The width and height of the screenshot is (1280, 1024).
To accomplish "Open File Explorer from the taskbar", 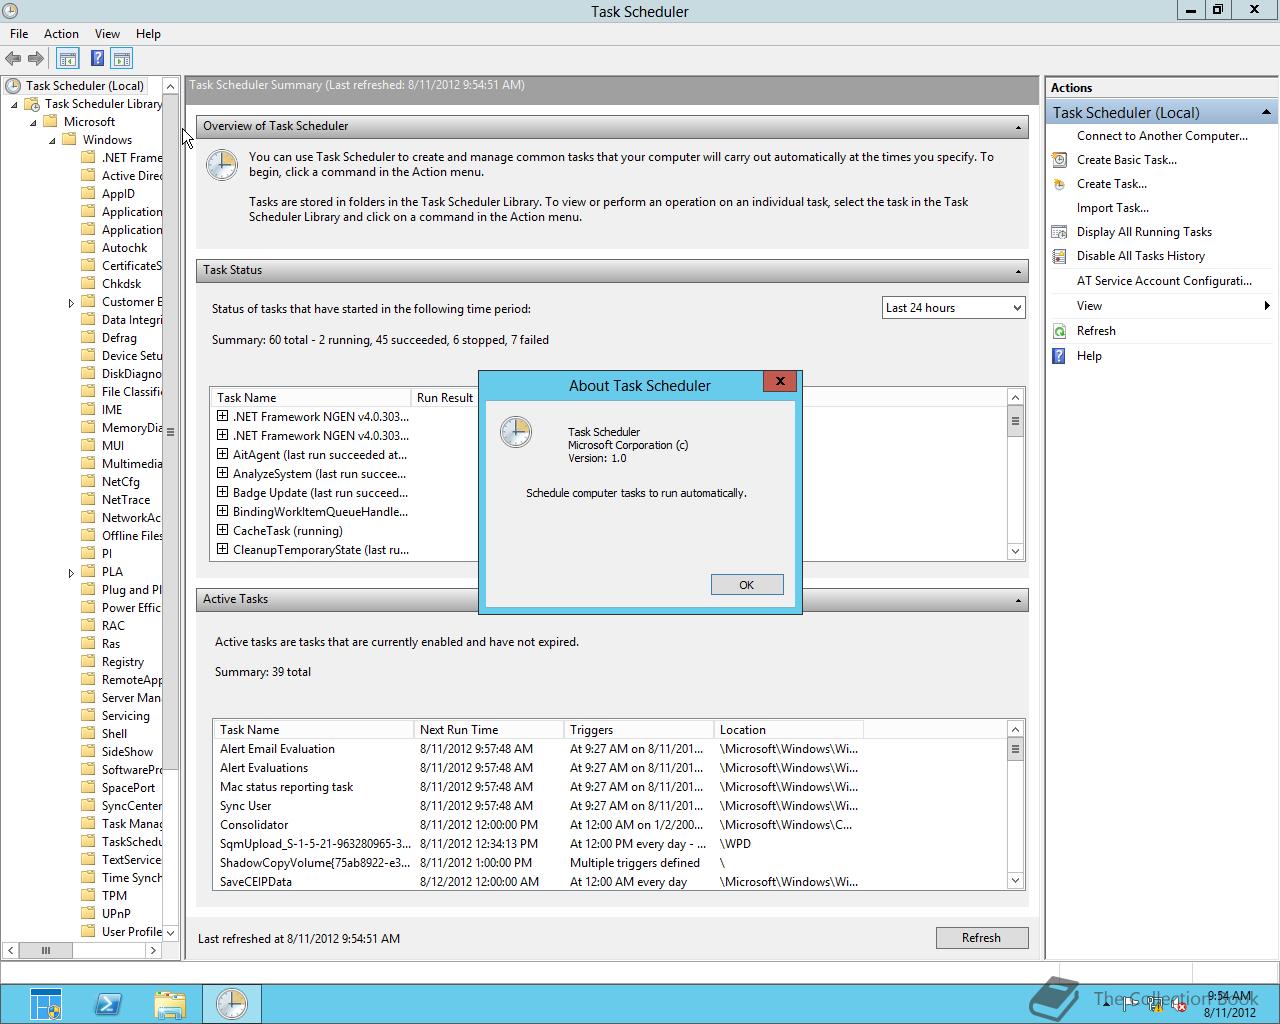I will point(170,1004).
